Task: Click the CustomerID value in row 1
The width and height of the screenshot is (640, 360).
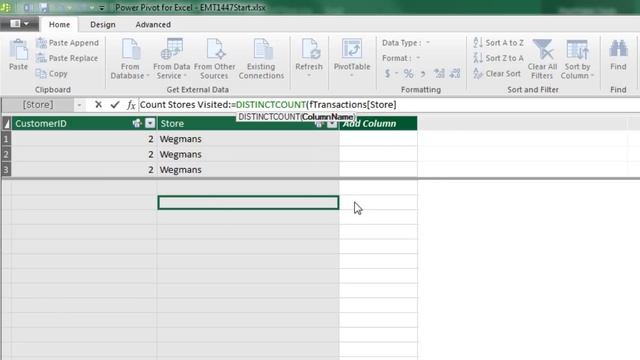Action: tap(84, 139)
